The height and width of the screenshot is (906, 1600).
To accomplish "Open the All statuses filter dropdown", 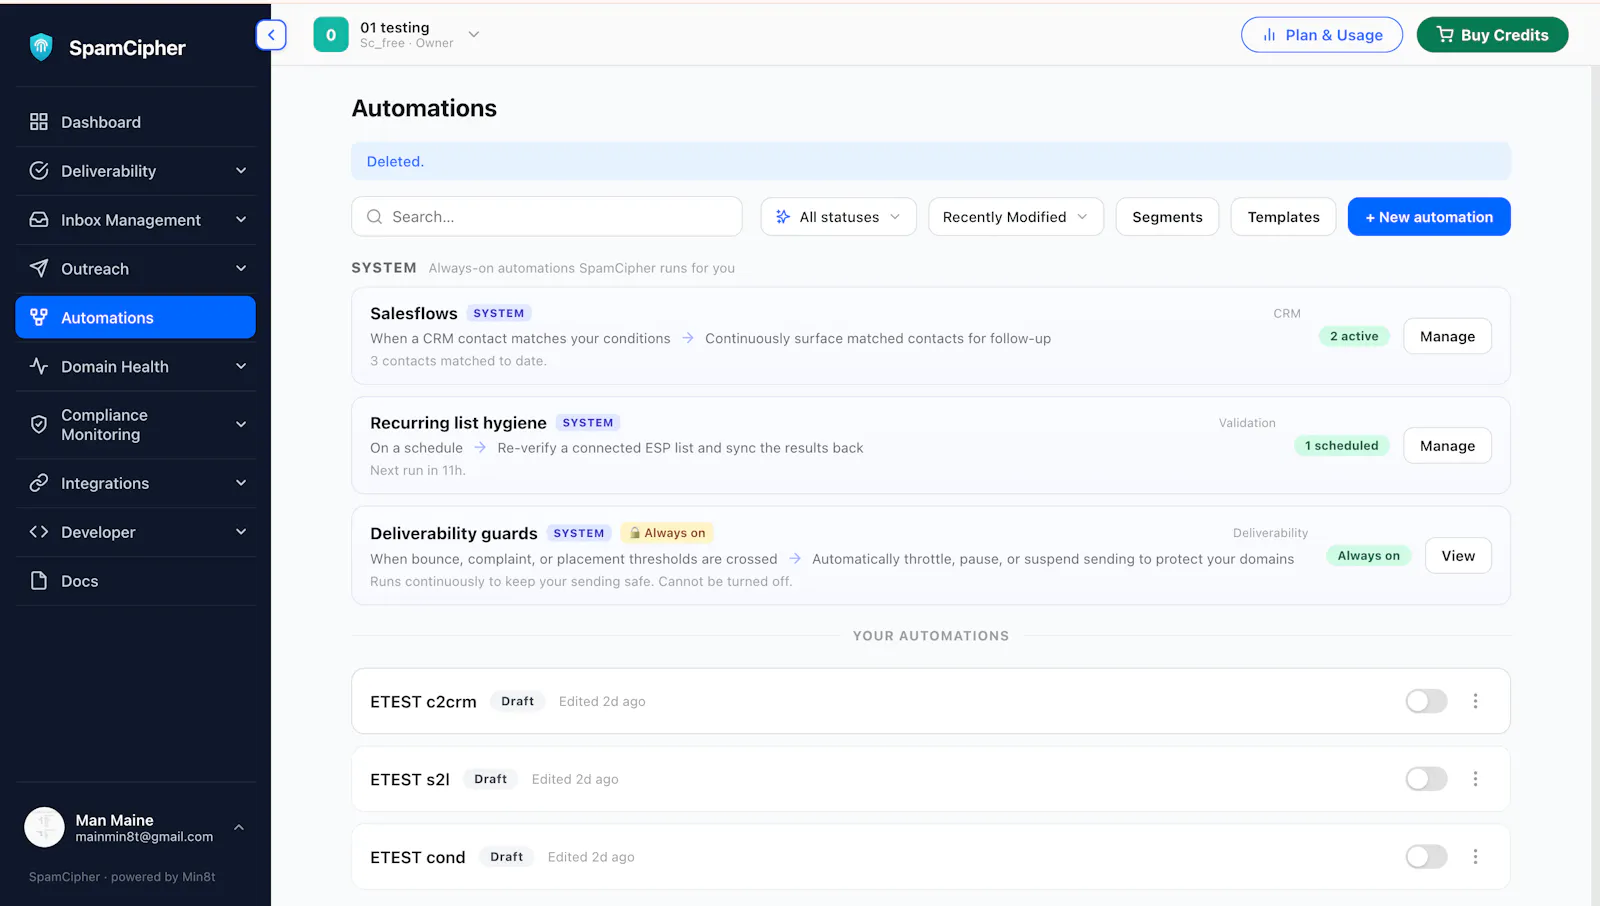I will (838, 217).
